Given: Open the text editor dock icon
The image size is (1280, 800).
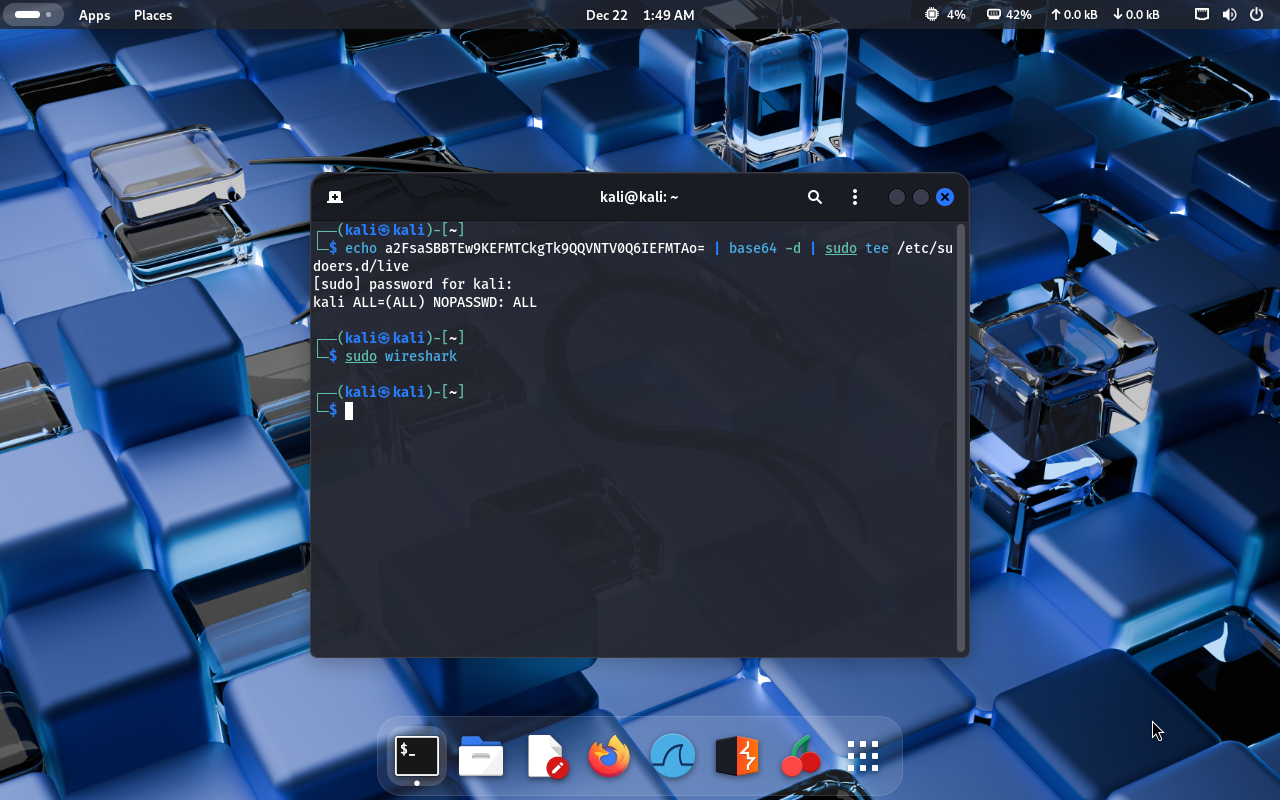Looking at the screenshot, I should [546, 756].
